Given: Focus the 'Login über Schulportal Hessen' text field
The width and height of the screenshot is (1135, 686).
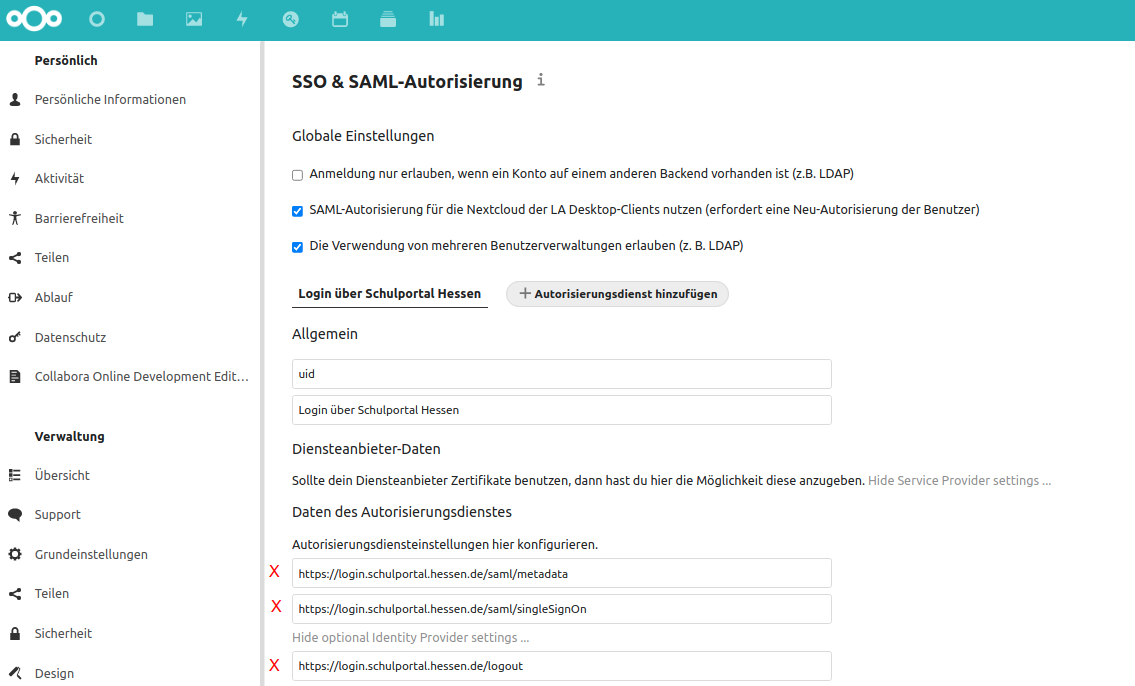Looking at the screenshot, I should (562, 410).
